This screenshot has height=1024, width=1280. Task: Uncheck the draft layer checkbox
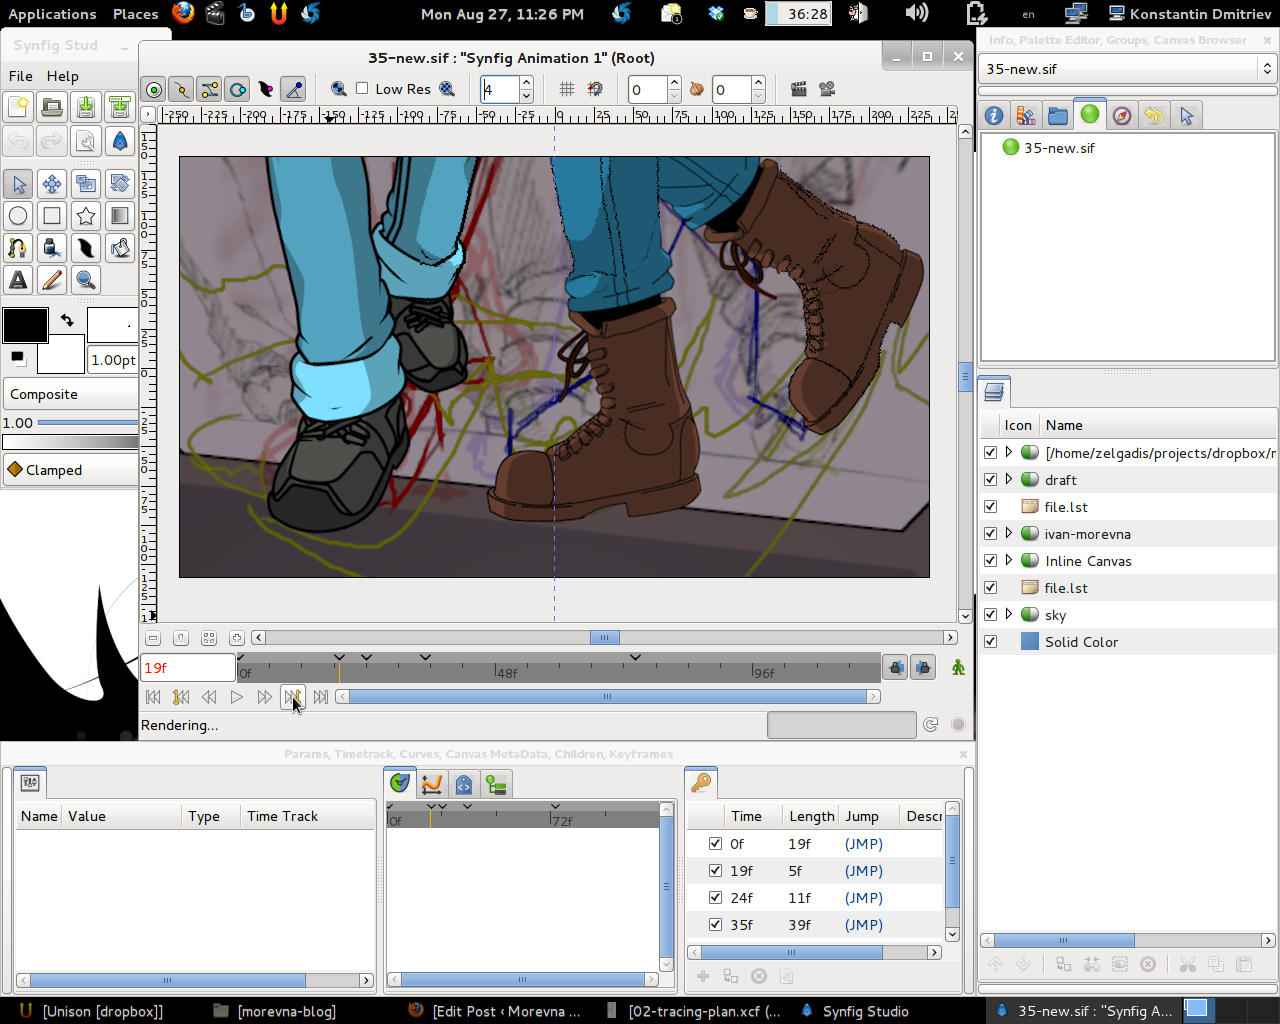click(x=990, y=479)
